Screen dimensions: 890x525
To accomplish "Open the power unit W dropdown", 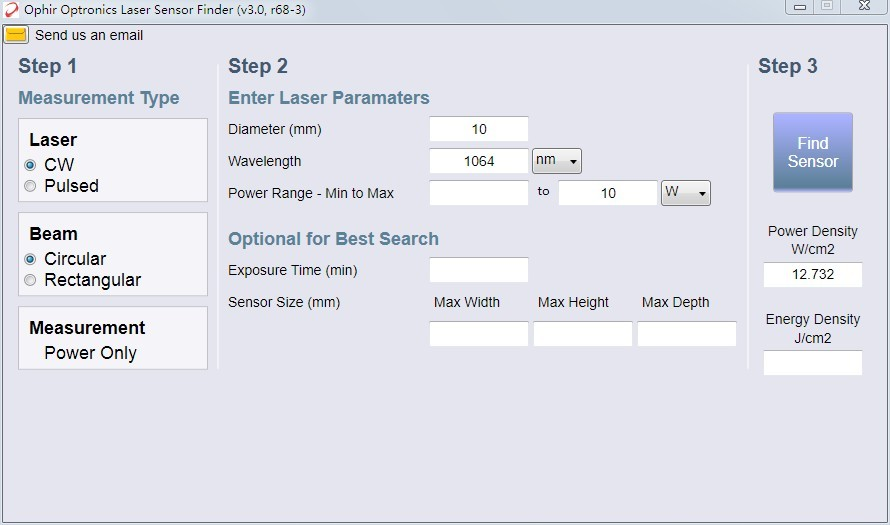I will pyautogui.click(x=686, y=193).
